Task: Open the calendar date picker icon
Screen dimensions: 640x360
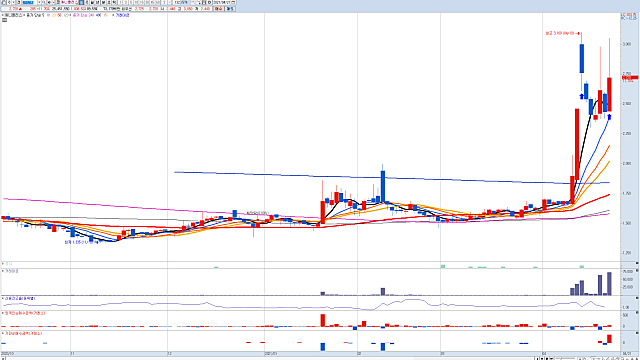Action: tap(233, 2)
